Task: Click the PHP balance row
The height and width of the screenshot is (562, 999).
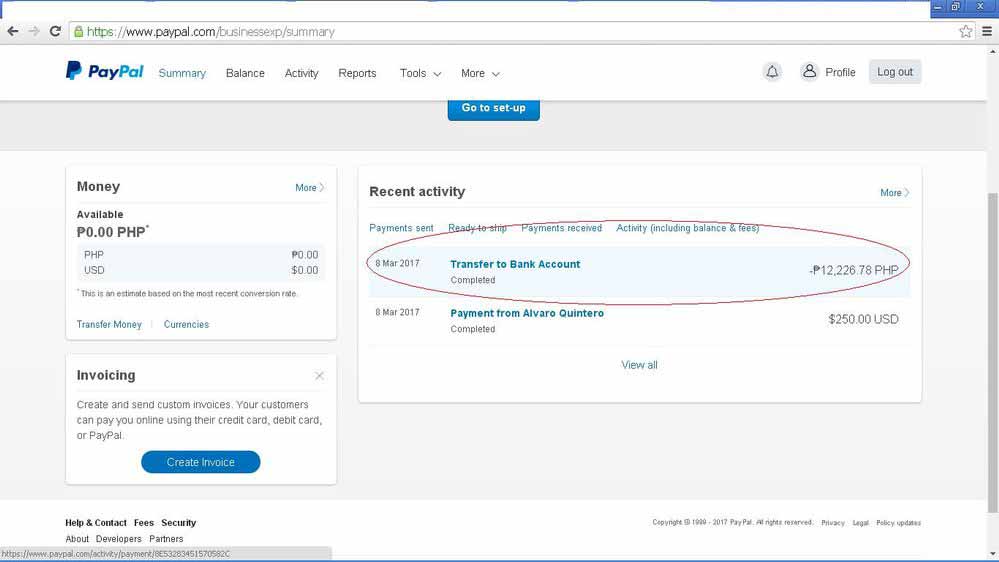Action: tap(201, 255)
